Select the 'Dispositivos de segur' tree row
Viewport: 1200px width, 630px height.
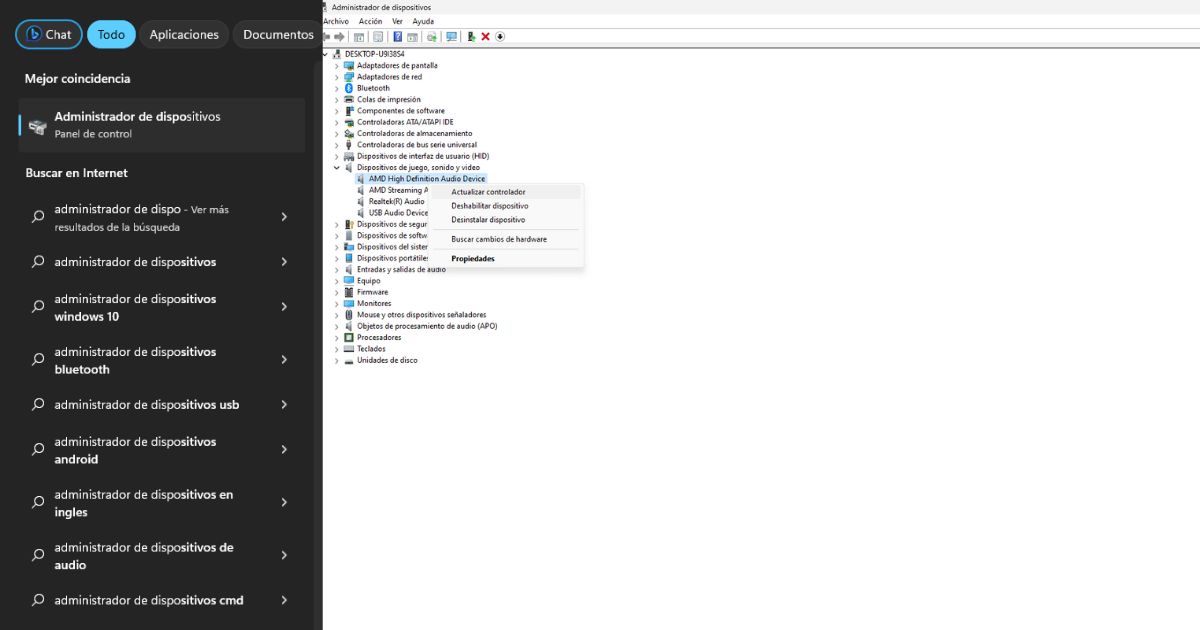(386, 224)
